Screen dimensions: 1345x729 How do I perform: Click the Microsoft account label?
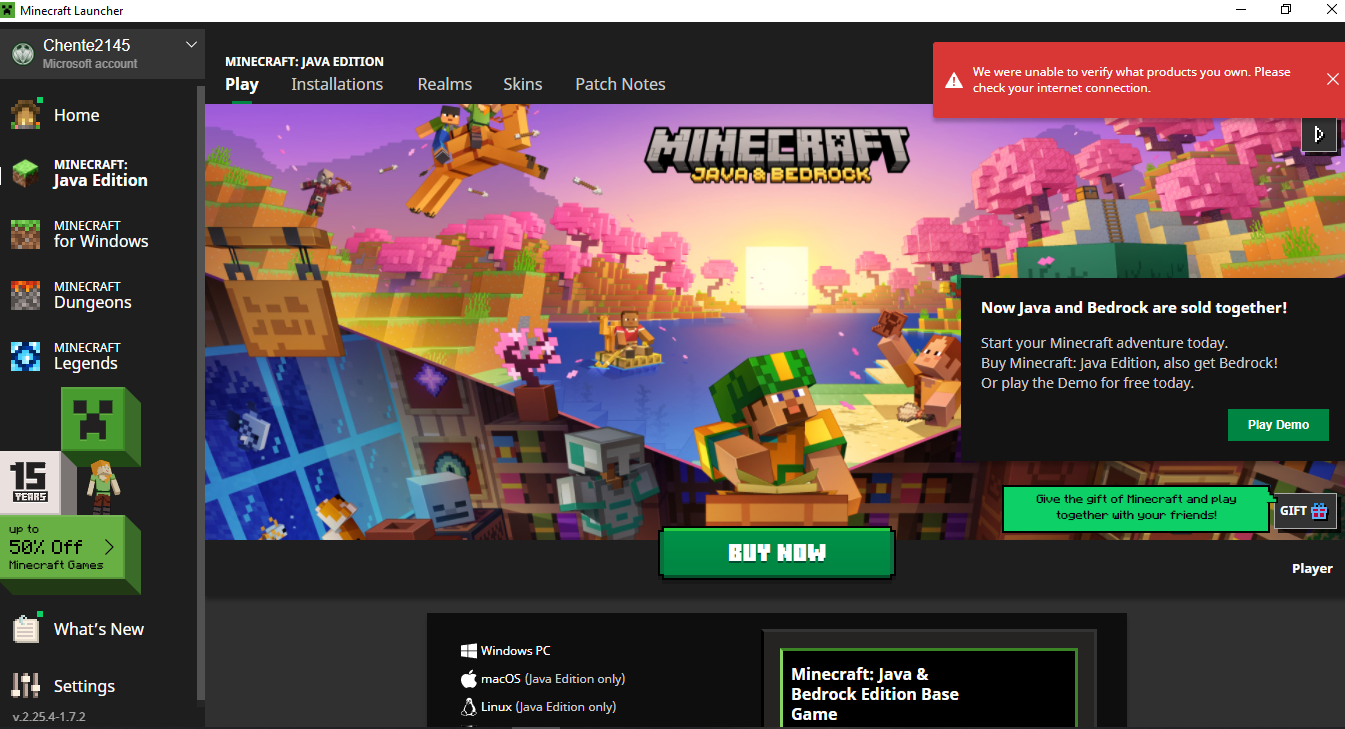coord(90,64)
